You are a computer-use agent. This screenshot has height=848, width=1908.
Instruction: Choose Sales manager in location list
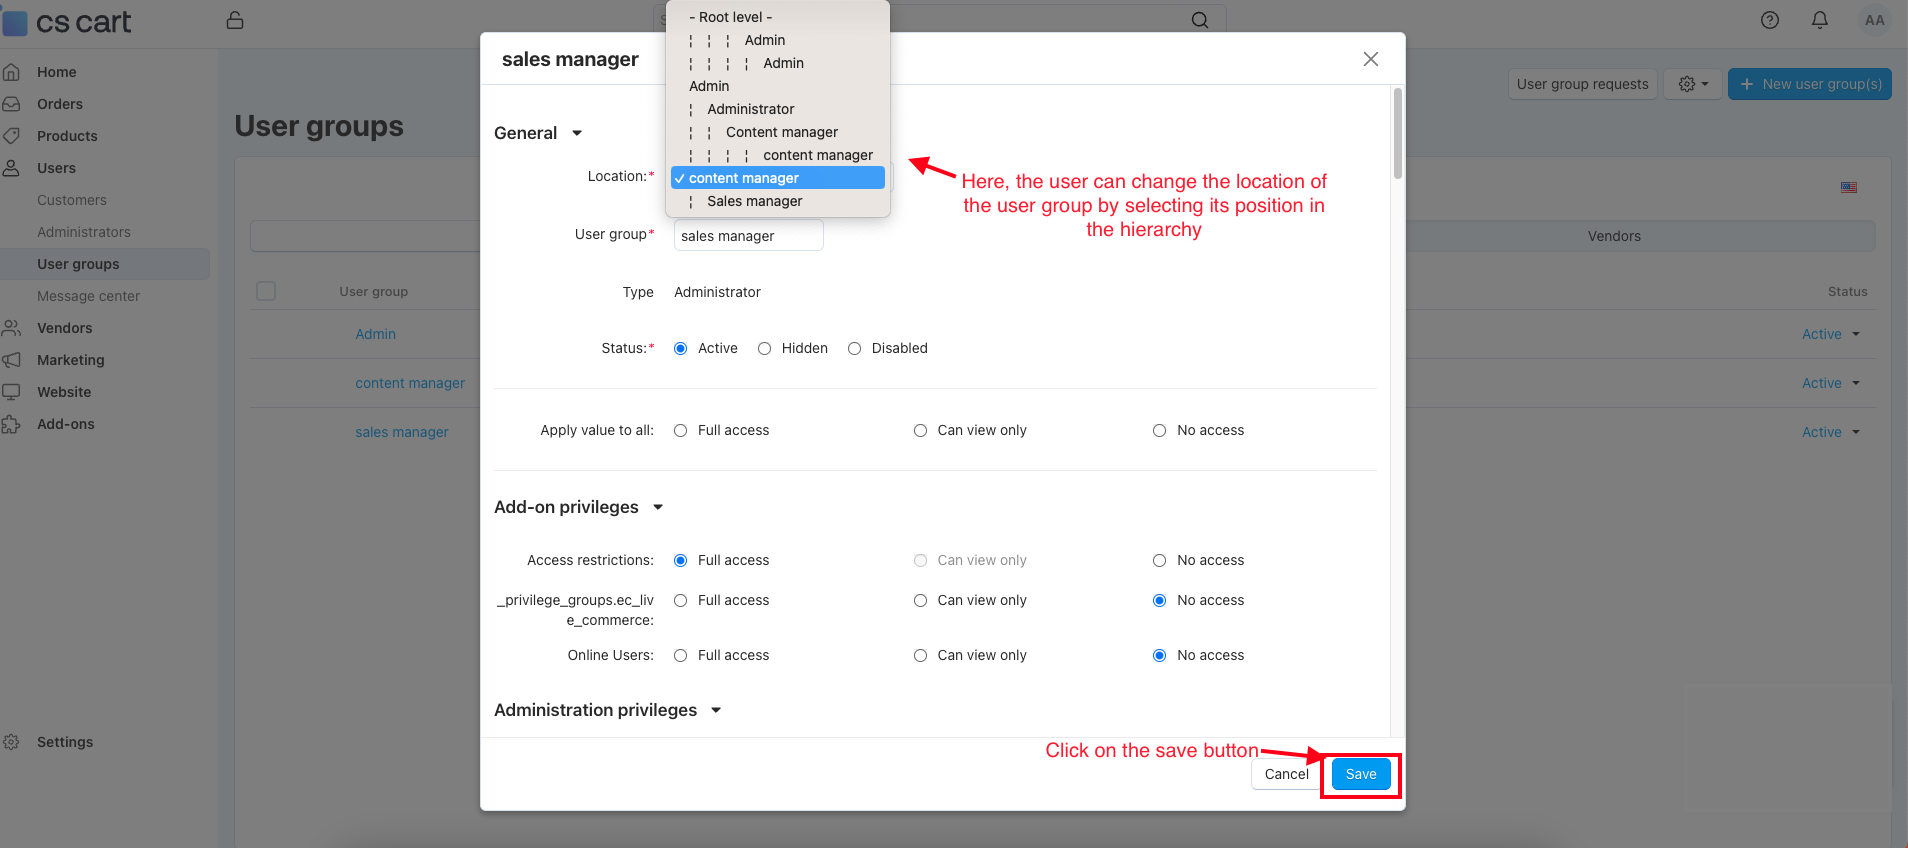click(754, 201)
